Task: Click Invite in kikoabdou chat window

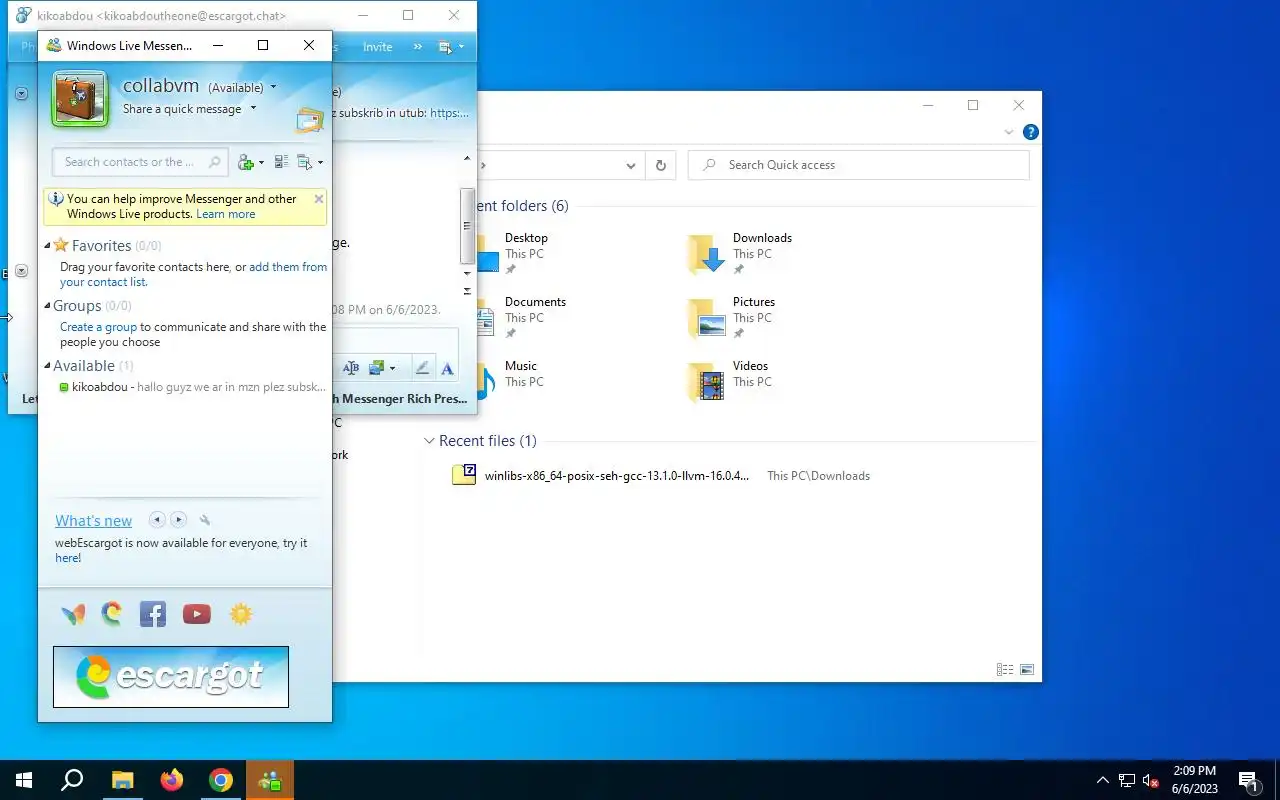Action: point(377,47)
